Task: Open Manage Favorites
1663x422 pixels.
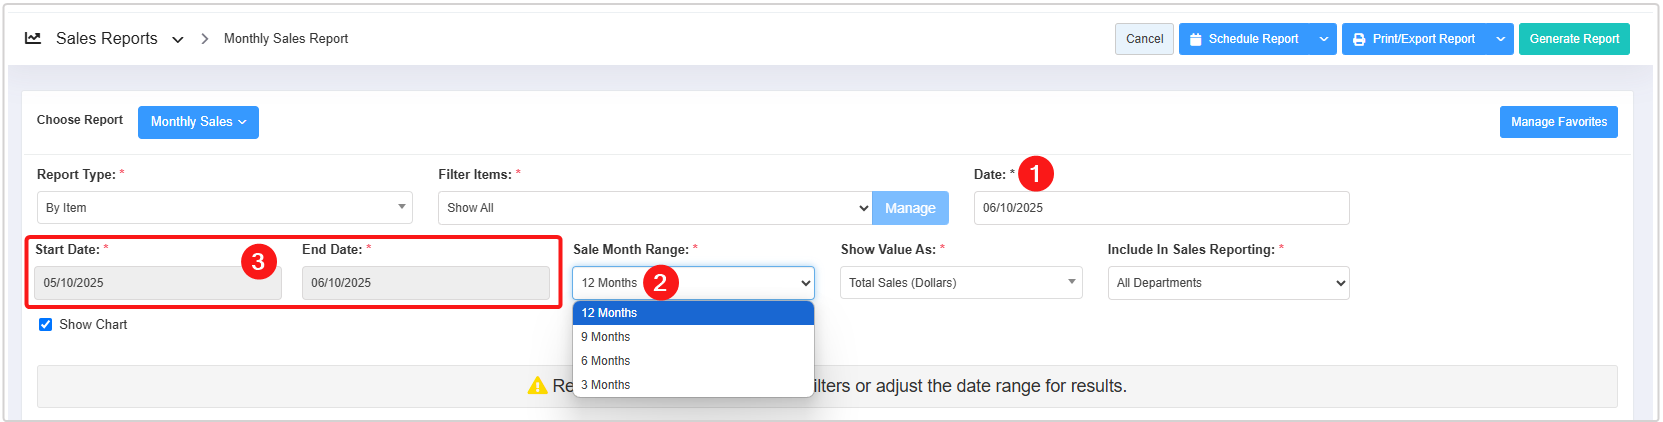Action: pos(1558,122)
